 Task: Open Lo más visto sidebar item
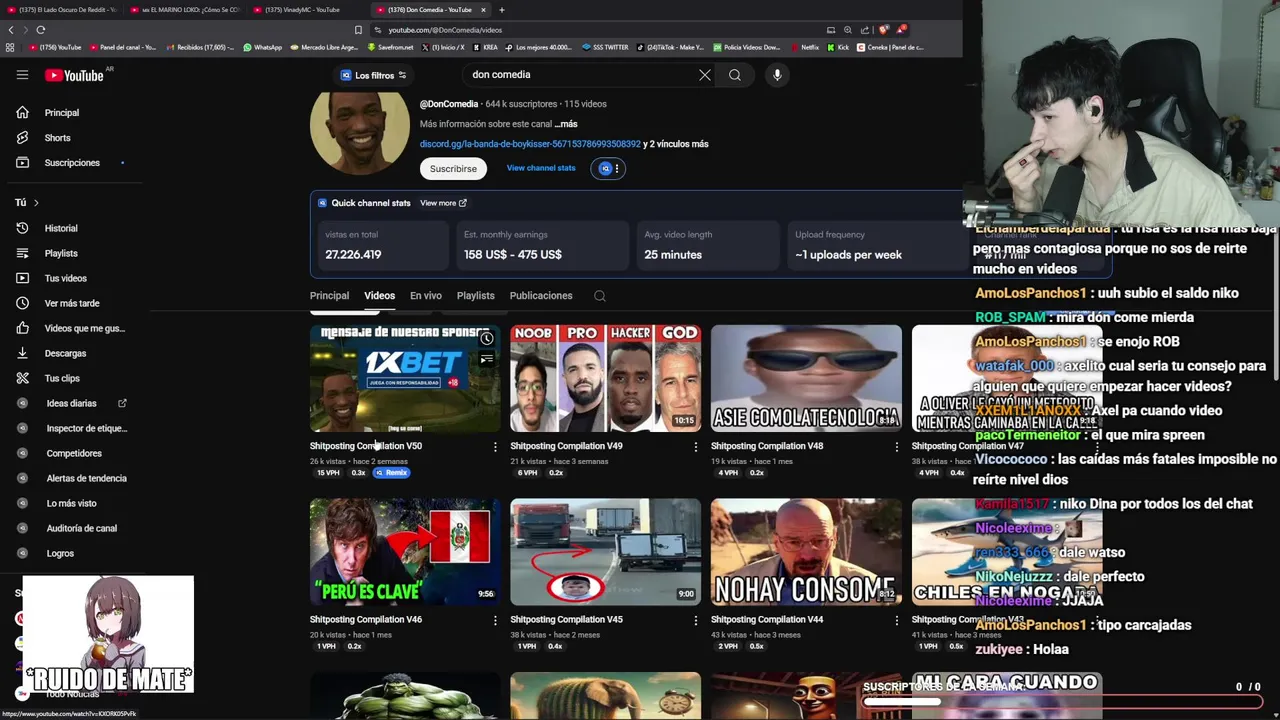(x=71, y=503)
